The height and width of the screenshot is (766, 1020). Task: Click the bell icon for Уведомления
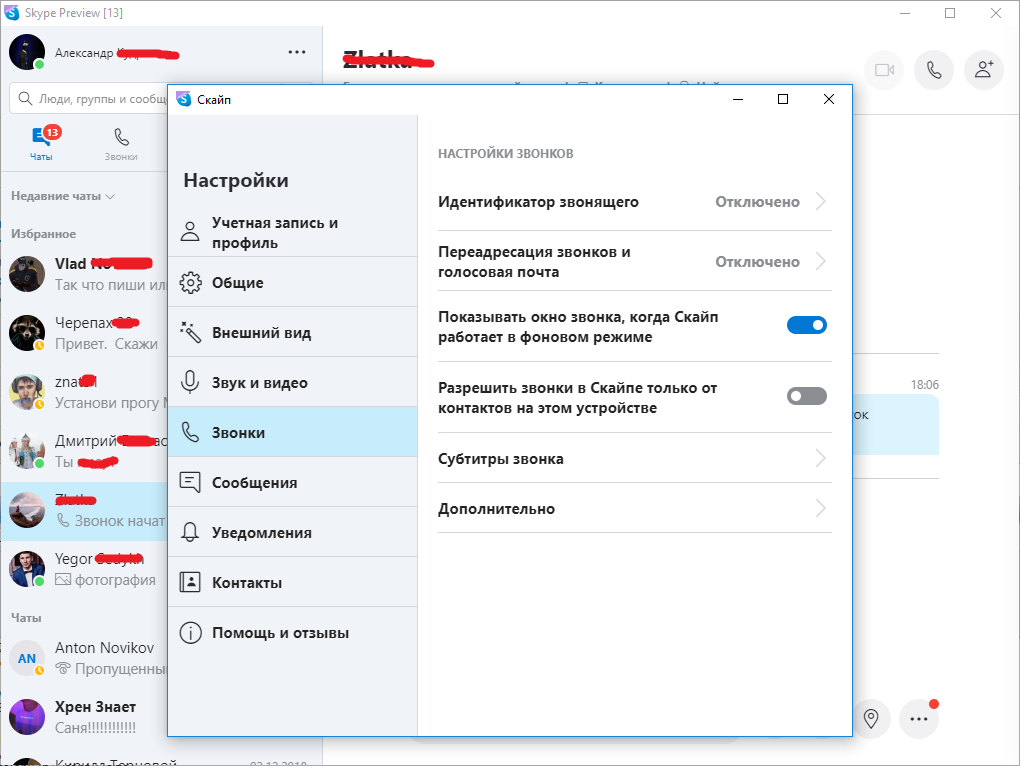point(190,533)
